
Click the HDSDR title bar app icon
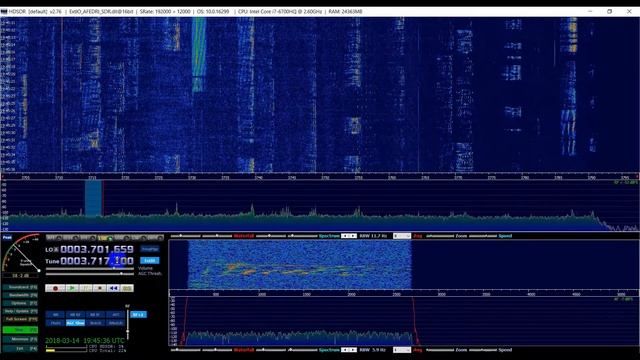(4, 12)
